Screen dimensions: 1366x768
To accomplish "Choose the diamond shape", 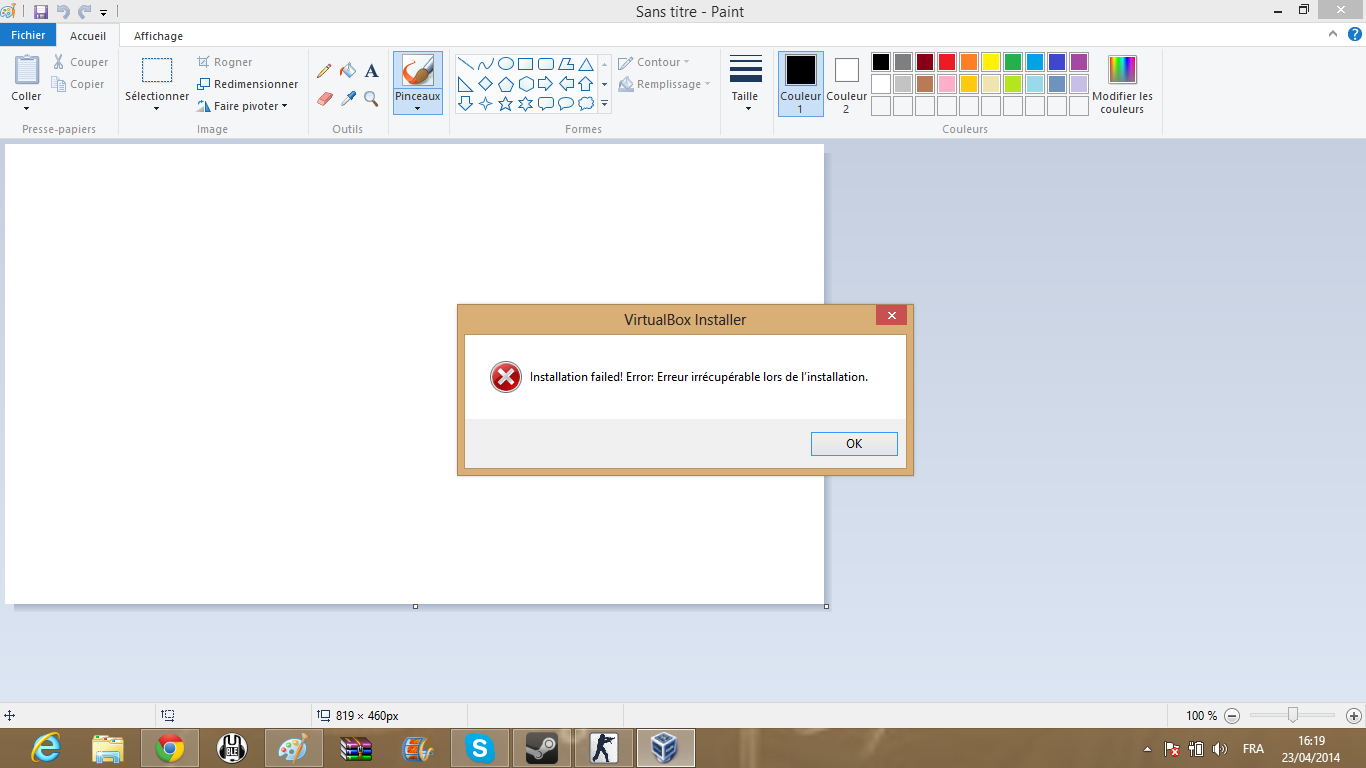I will point(486,84).
